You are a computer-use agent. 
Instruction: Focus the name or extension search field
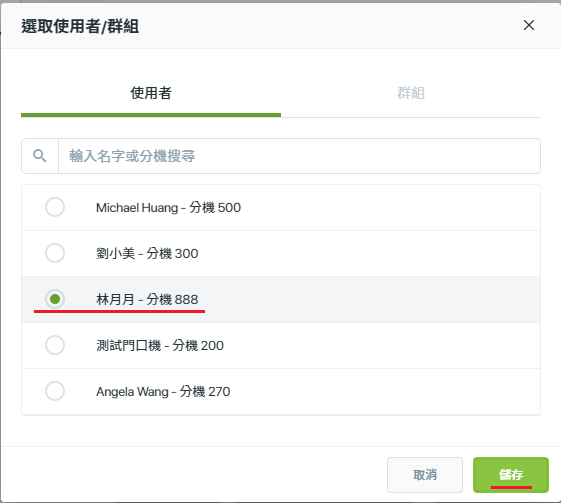299,156
